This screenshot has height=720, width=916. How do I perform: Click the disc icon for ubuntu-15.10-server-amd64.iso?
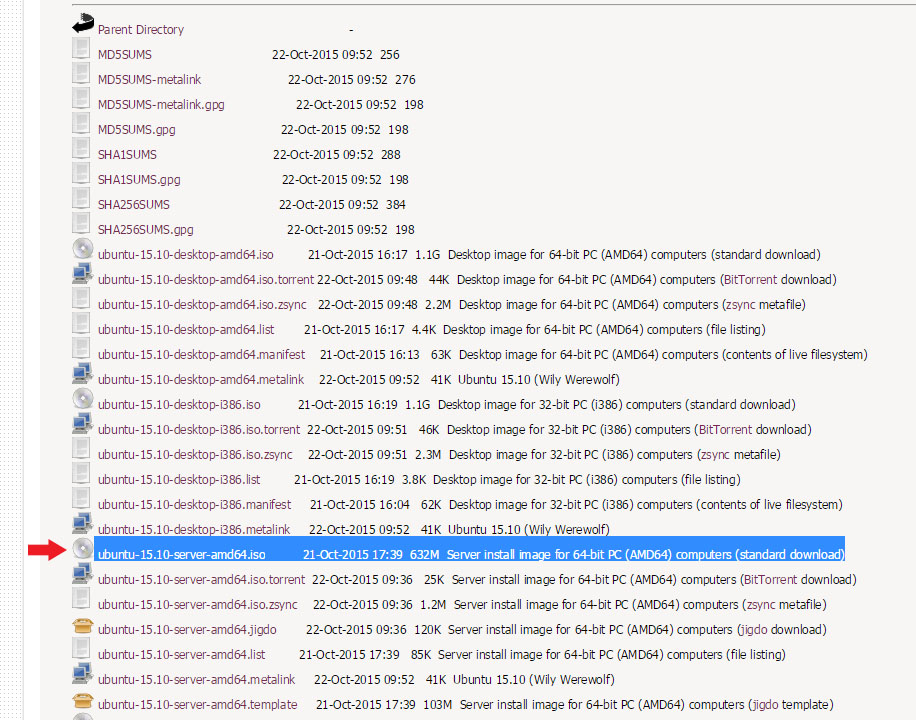(x=83, y=549)
